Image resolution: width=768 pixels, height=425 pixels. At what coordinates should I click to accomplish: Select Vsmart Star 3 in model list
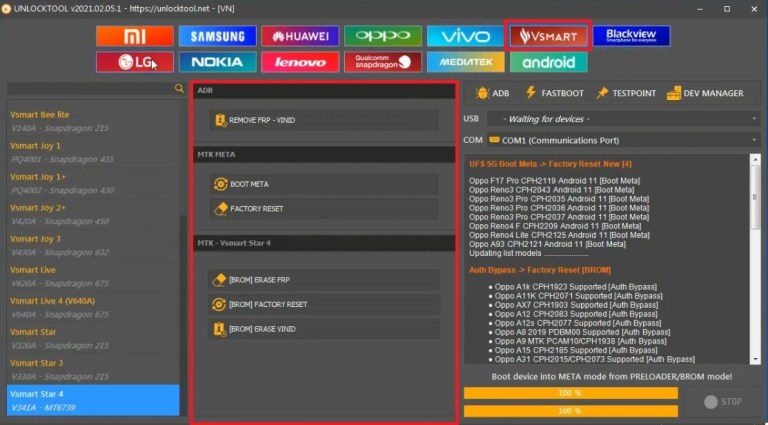(x=93, y=370)
